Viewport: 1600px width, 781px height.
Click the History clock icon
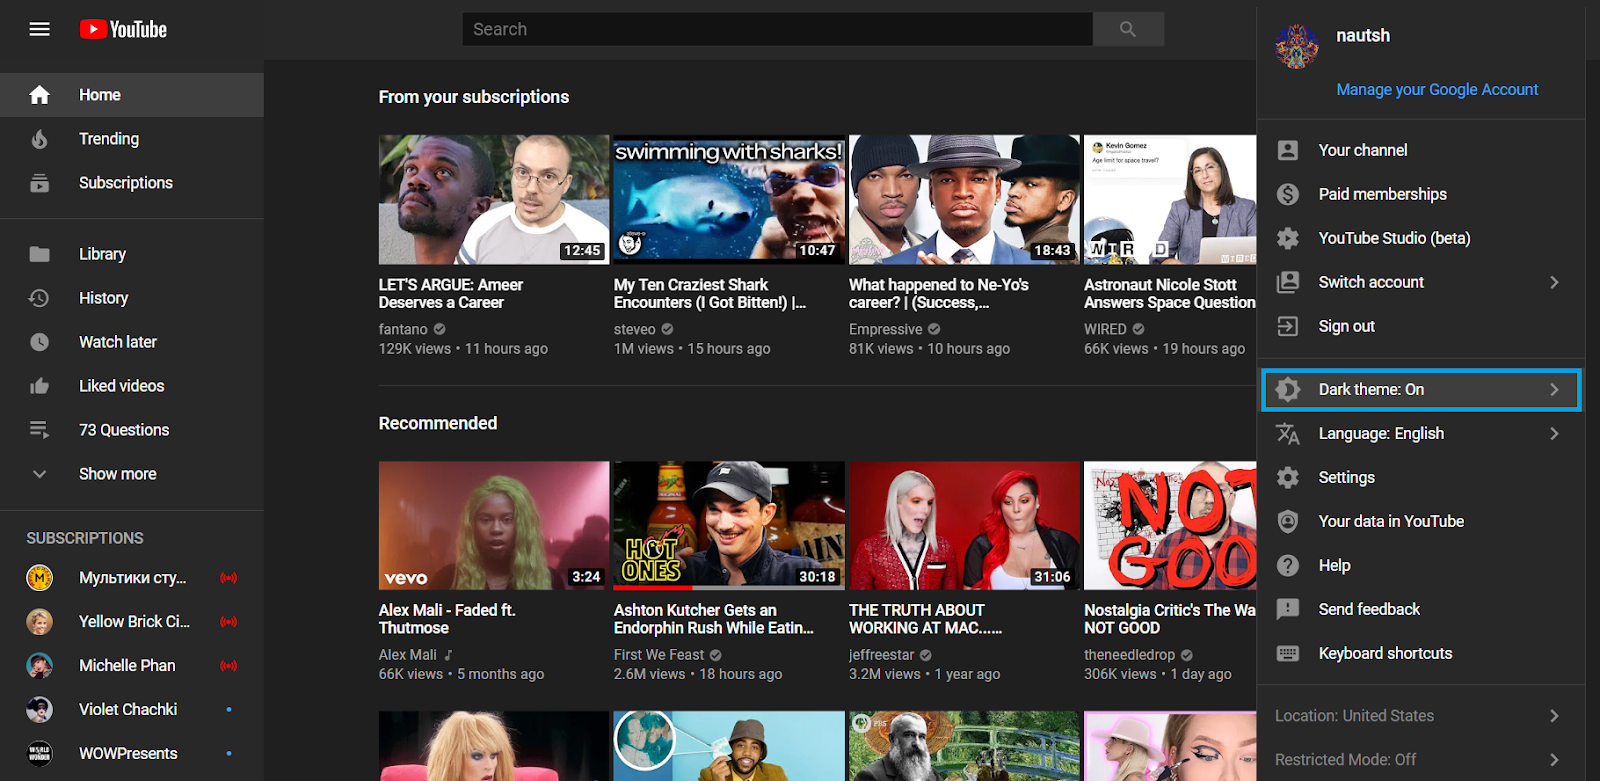pos(39,298)
